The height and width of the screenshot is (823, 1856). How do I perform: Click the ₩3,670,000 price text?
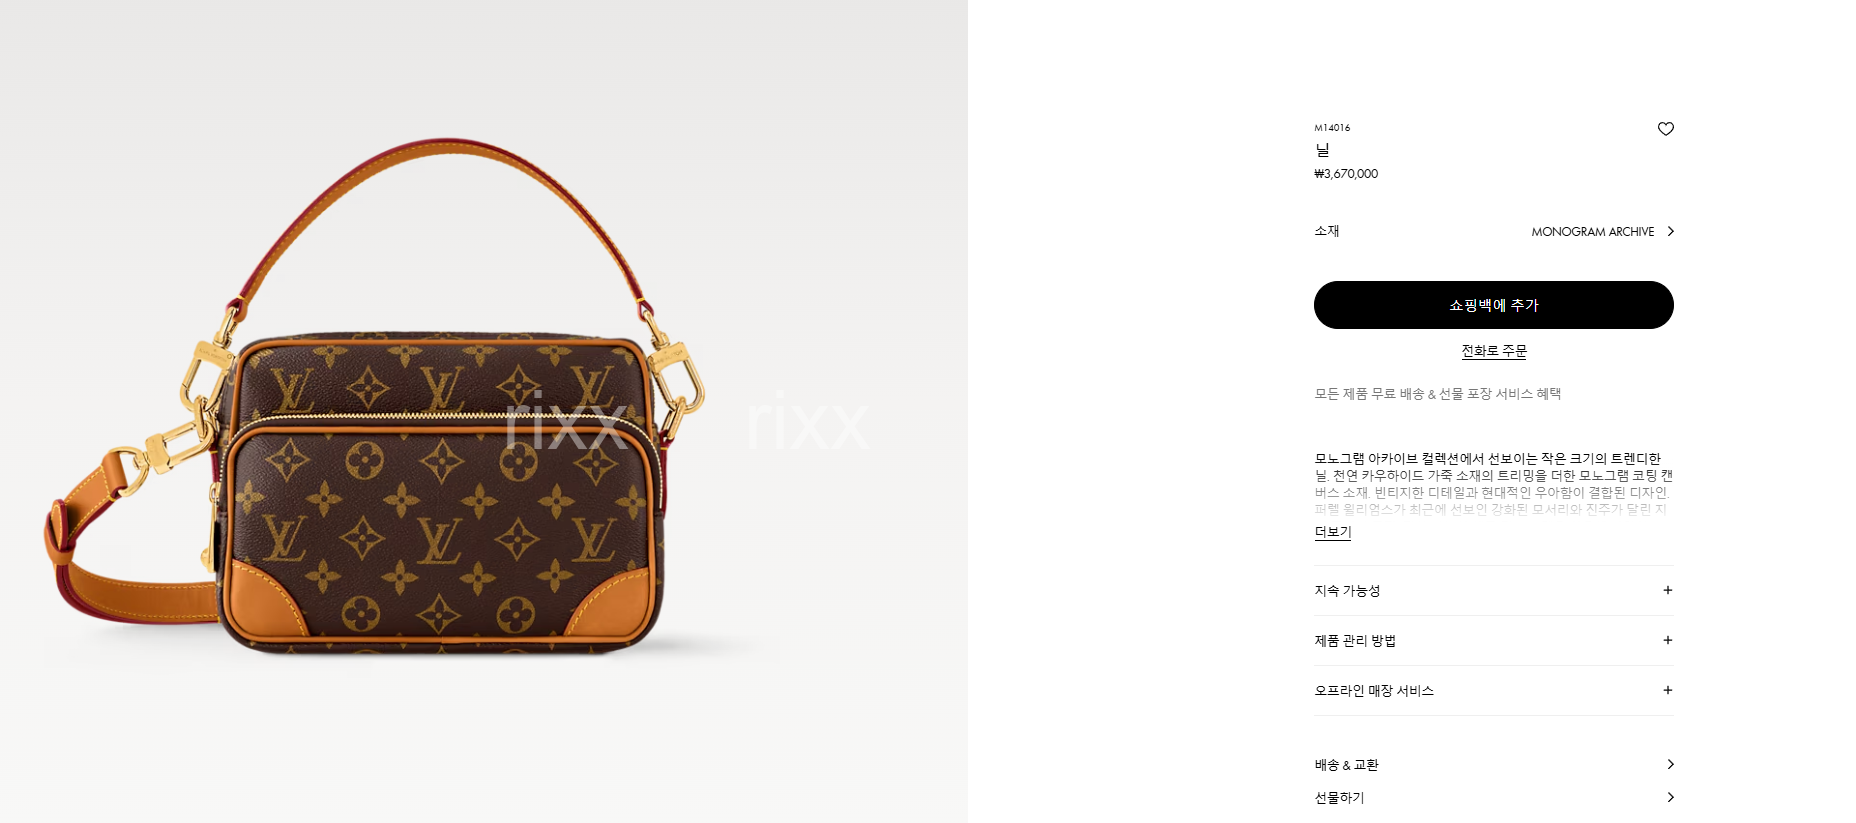(x=1346, y=174)
